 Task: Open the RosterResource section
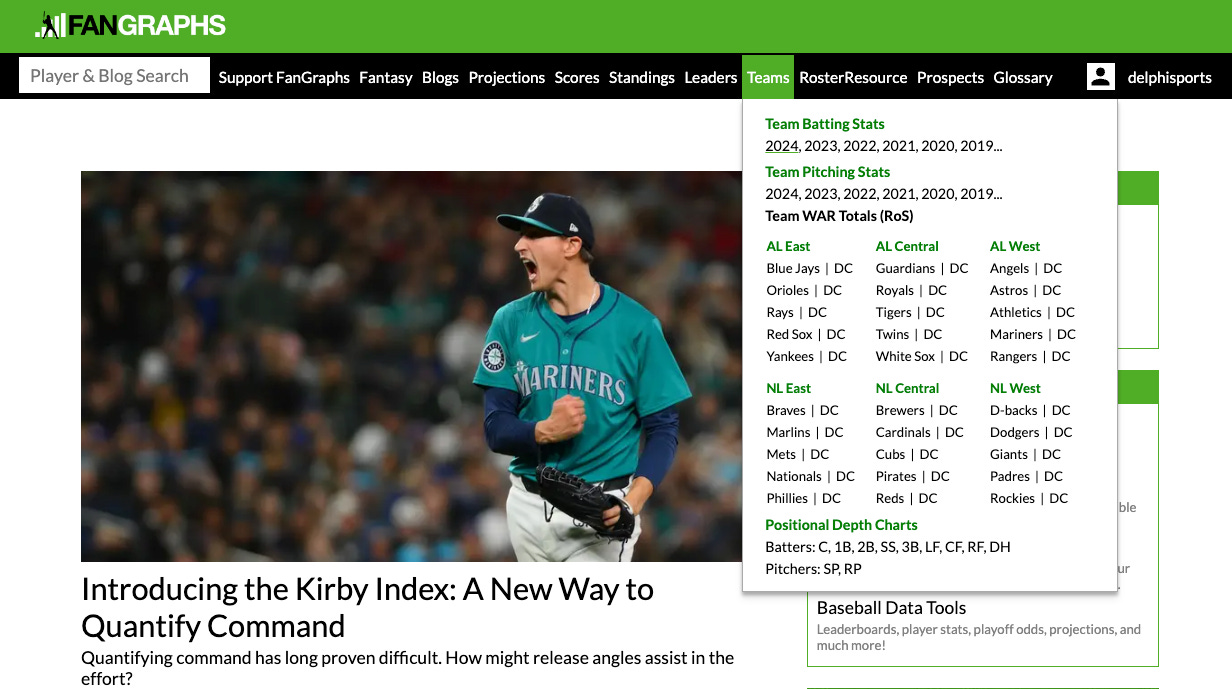pos(853,77)
